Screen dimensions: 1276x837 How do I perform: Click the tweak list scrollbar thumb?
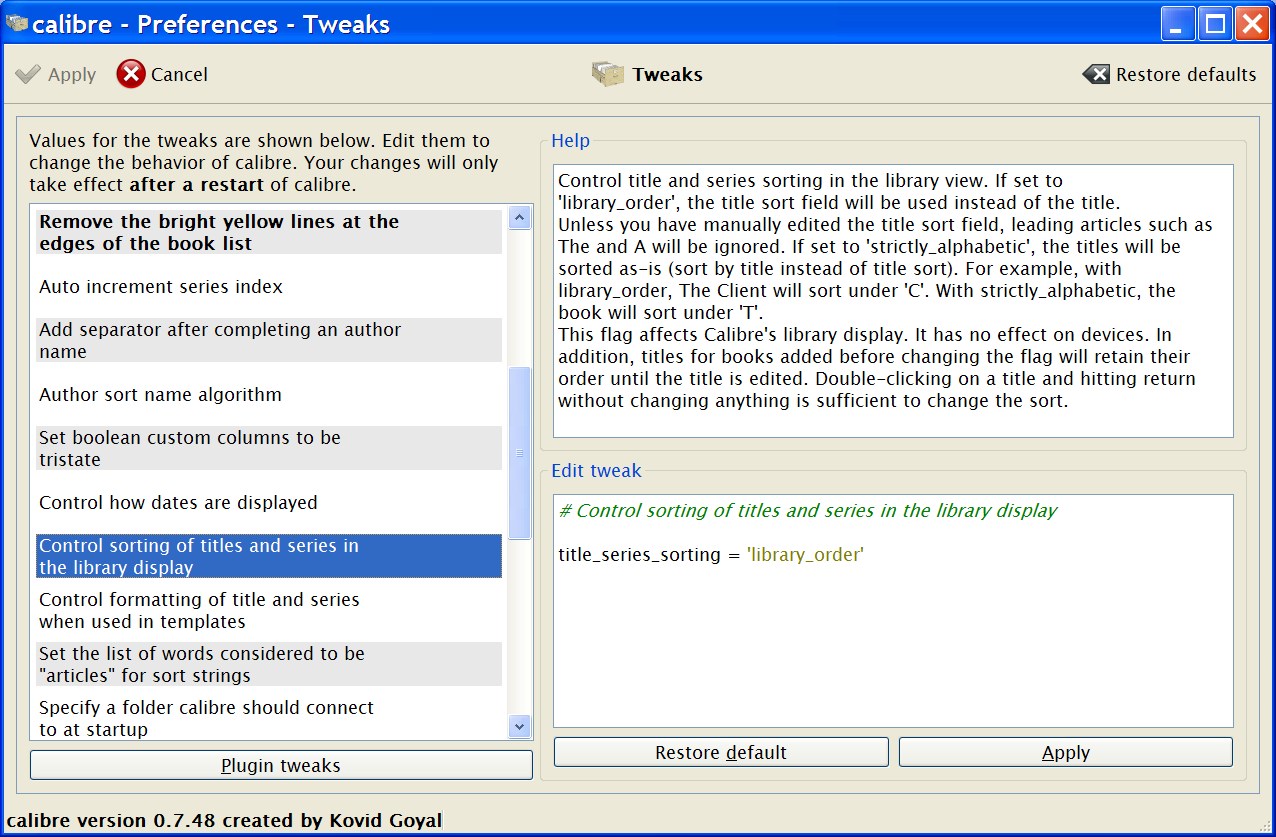(x=519, y=453)
